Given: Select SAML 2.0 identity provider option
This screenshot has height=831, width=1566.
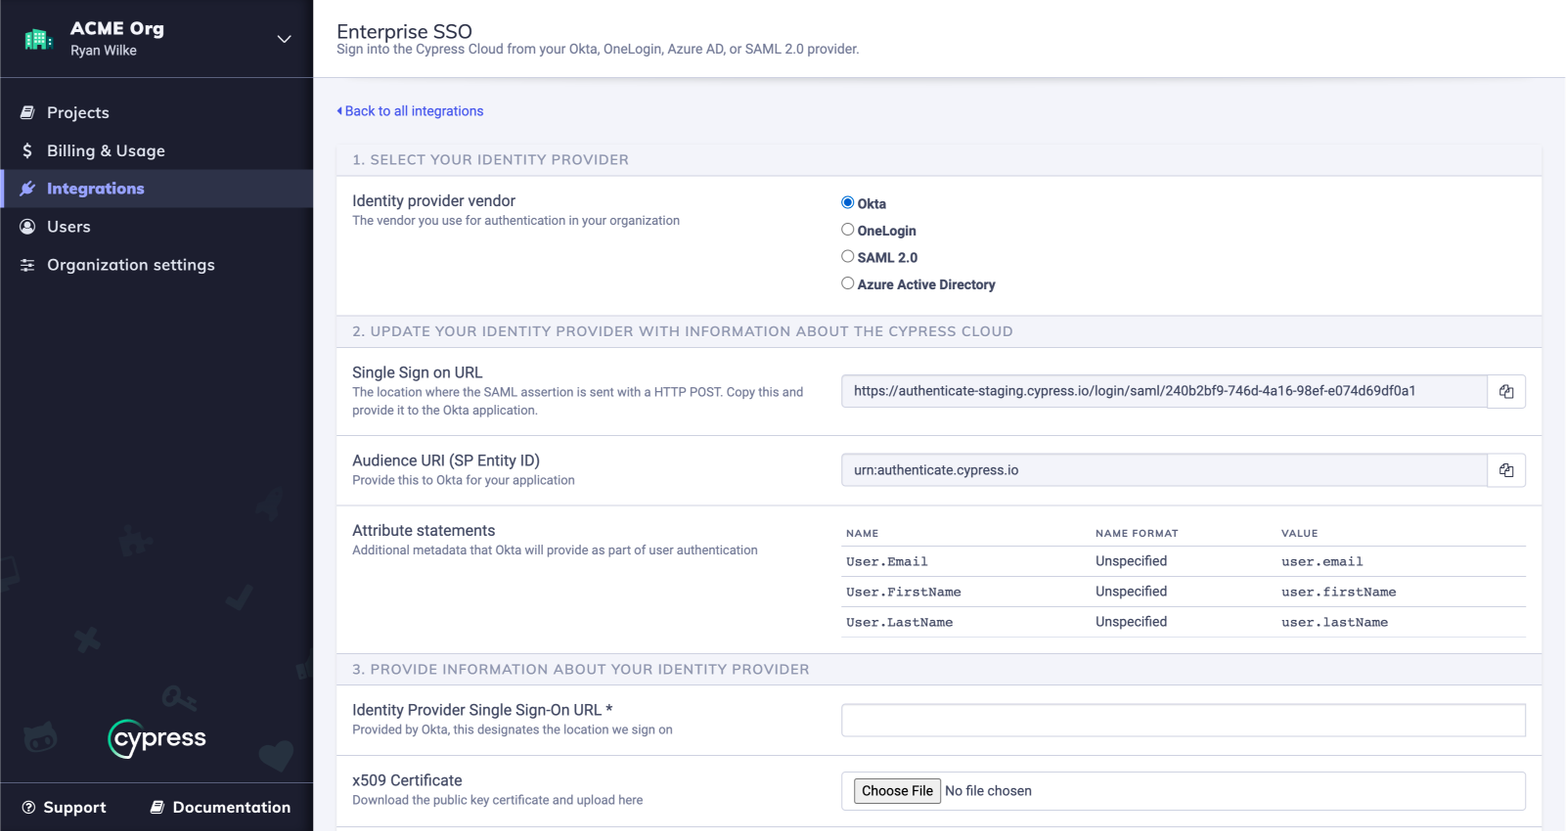Looking at the screenshot, I should (x=847, y=256).
